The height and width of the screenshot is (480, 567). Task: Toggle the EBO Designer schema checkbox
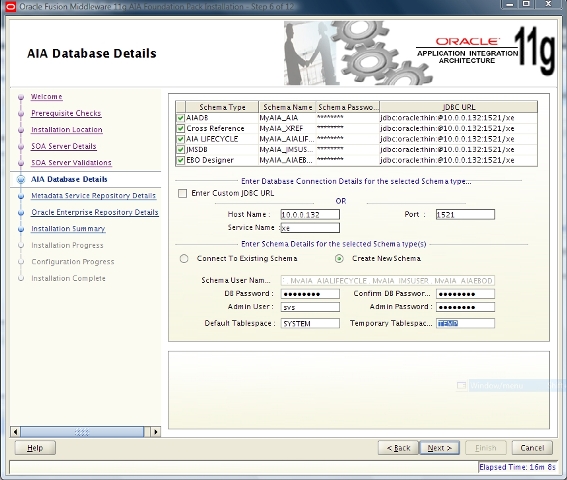click(180, 160)
